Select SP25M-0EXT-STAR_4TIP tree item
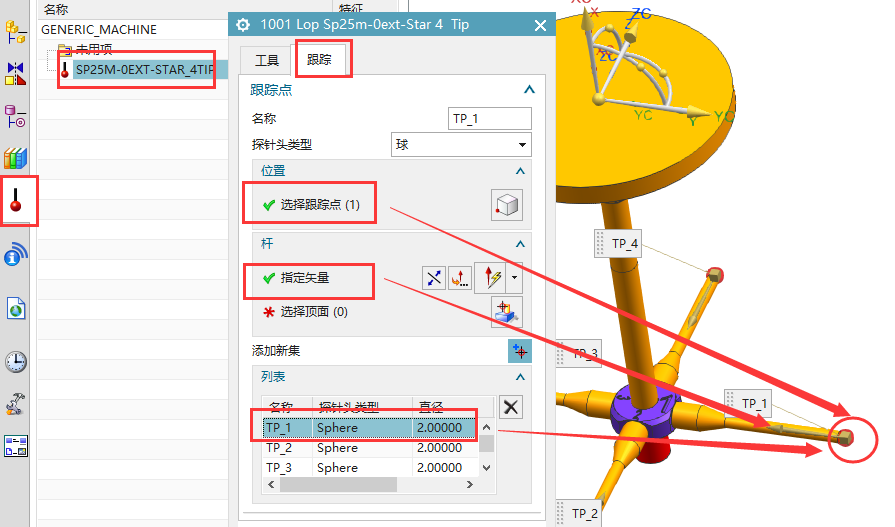The height and width of the screenshot is (527, 895). point(145,70)
